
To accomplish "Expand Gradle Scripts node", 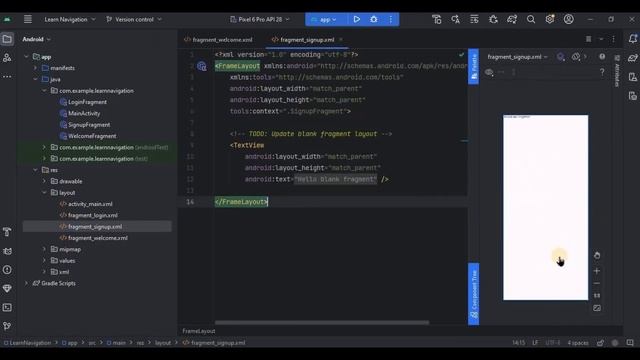I will (27, 283).
